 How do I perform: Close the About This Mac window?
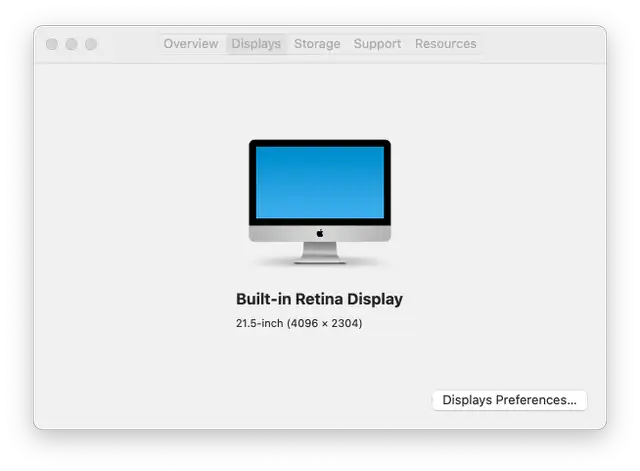[52, 44]
